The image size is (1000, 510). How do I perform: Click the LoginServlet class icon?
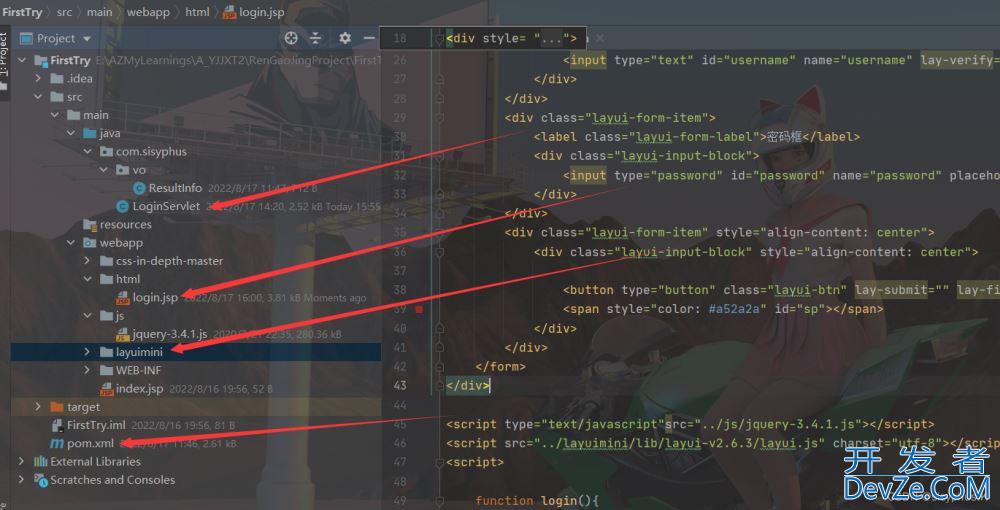(x=122, y=207)
